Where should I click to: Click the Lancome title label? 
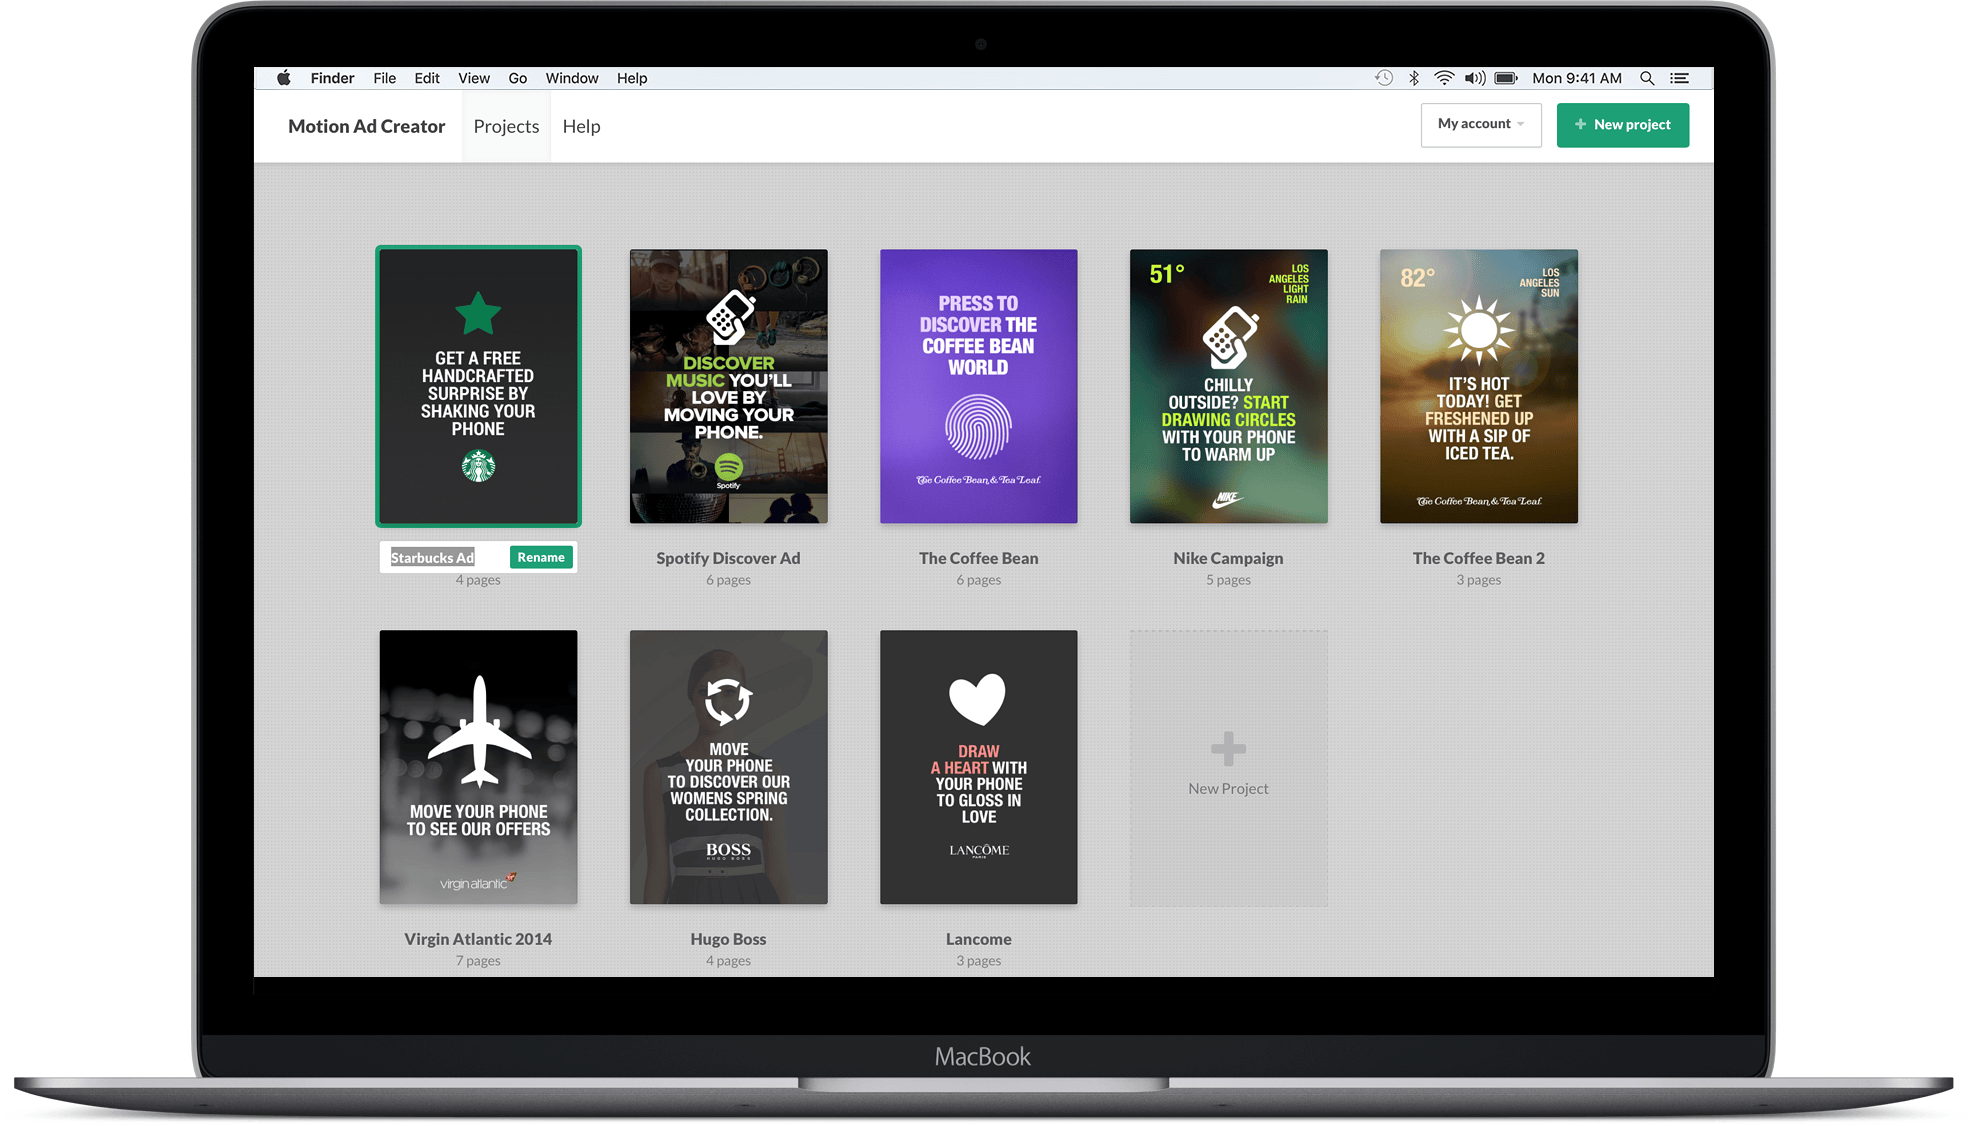coord(979,939)
